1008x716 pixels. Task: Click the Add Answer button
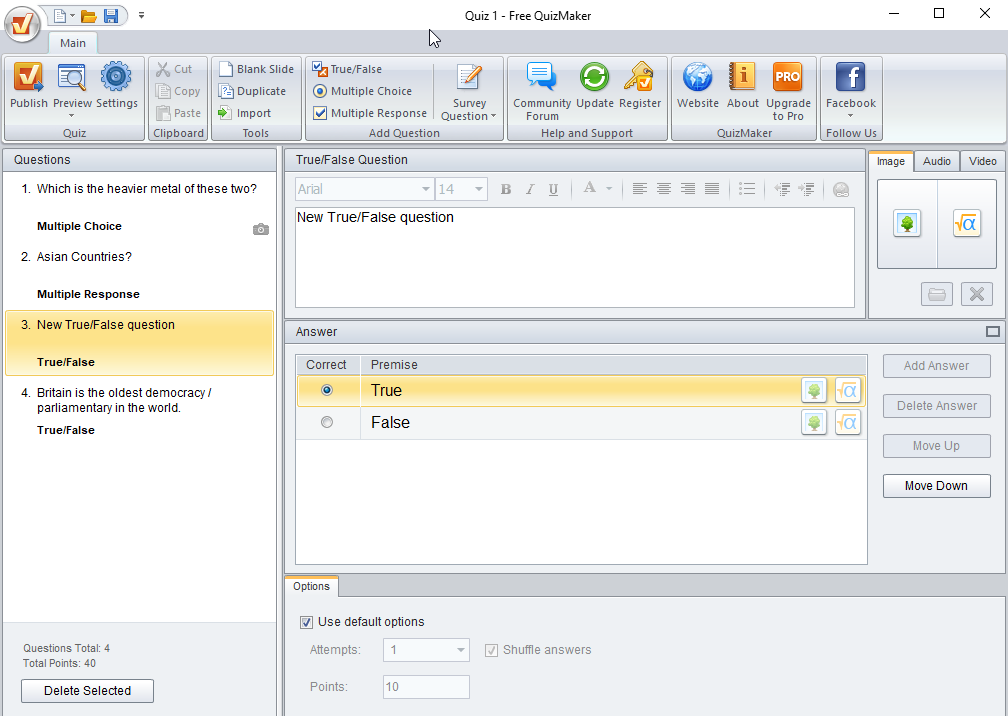(x=936, y=366)
